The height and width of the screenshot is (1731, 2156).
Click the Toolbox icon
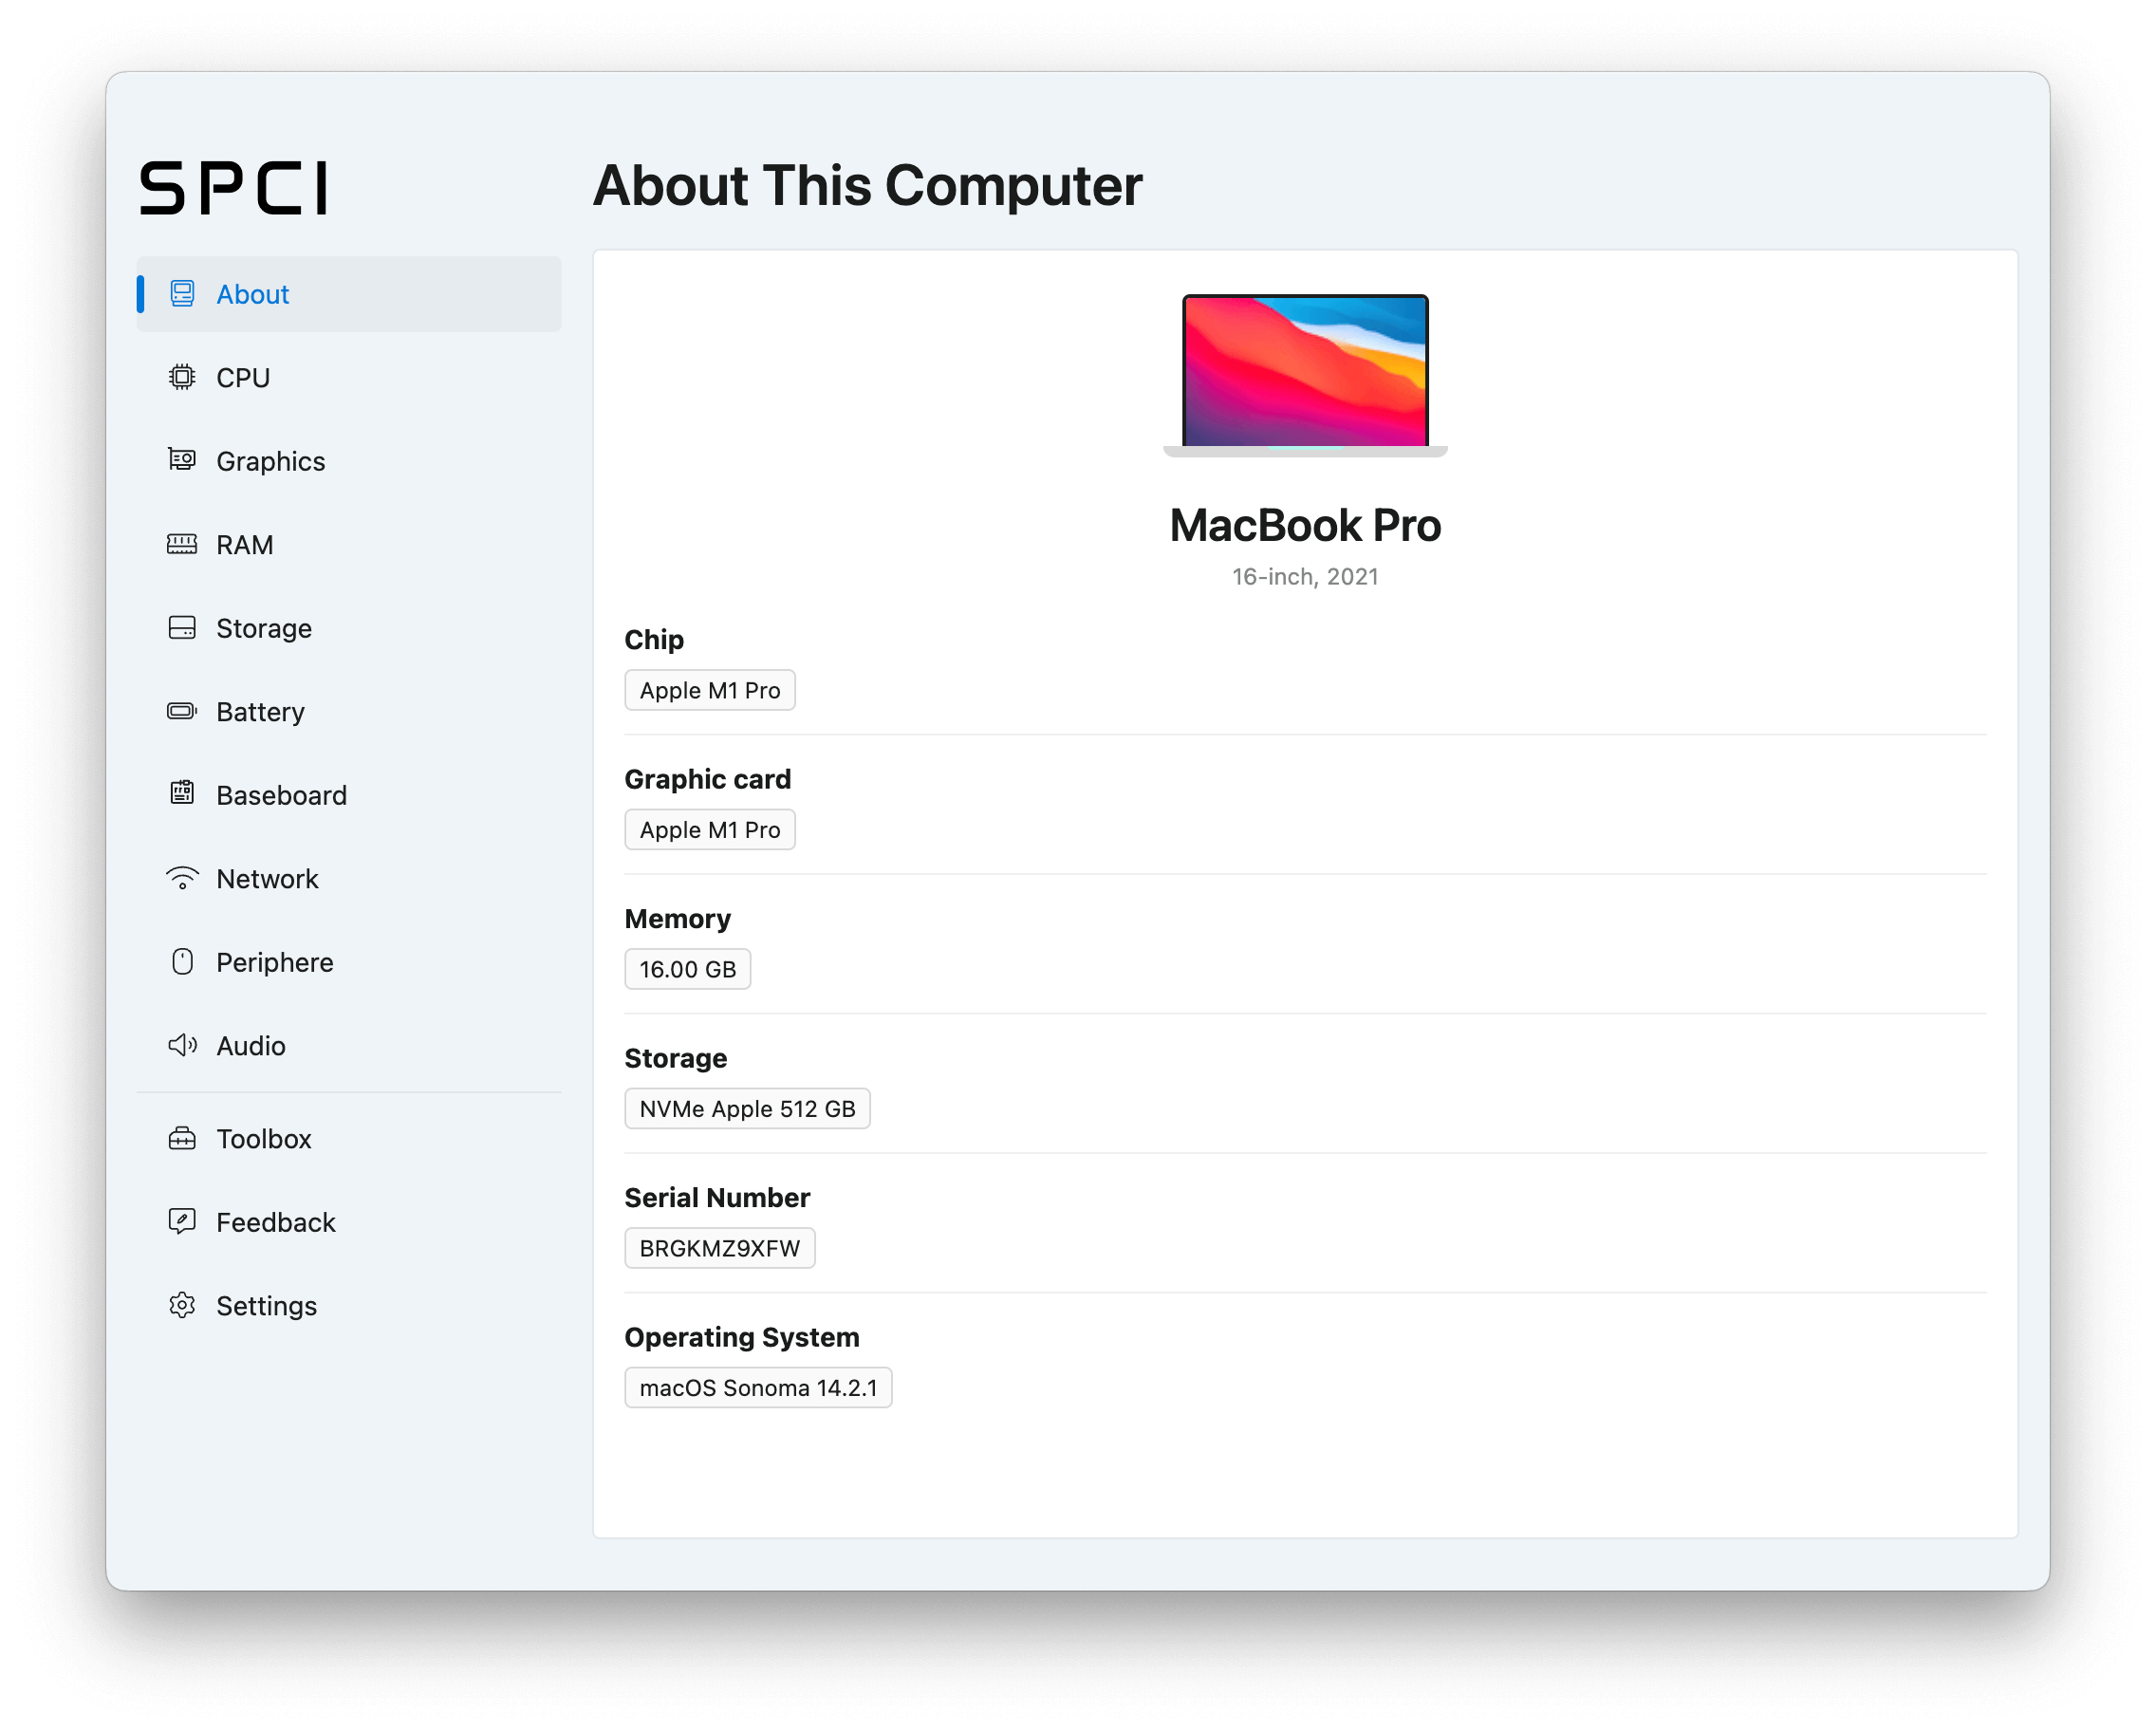[182, 1139]
